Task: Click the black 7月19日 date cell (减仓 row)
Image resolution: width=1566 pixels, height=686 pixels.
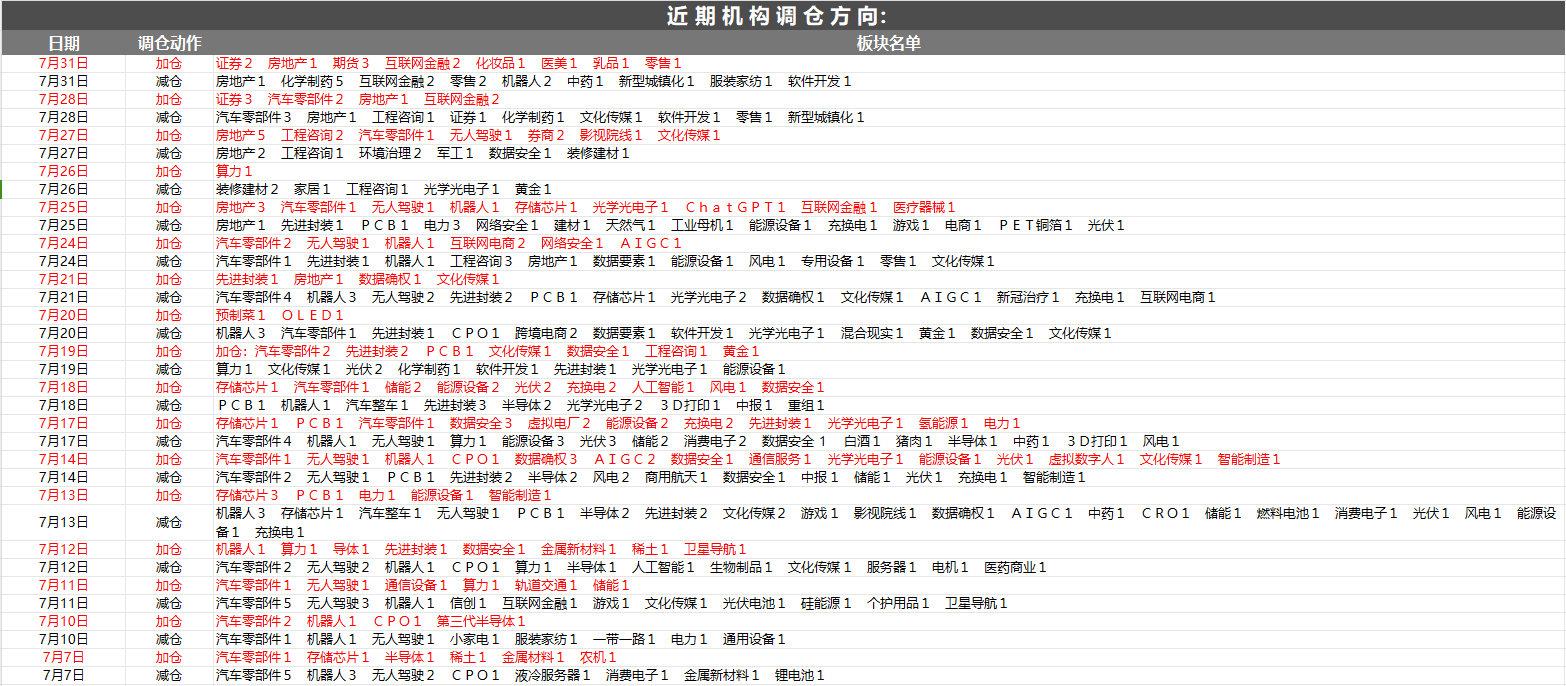Action: tap(64, 369)
